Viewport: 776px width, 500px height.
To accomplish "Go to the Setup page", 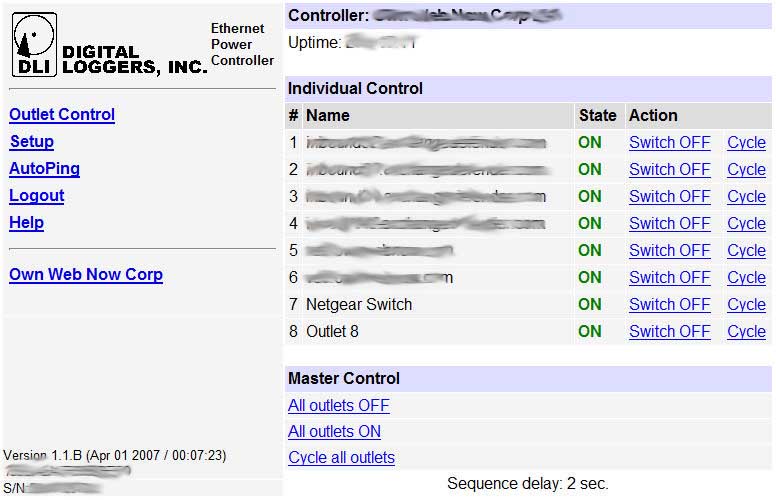I will coord(32,142).
